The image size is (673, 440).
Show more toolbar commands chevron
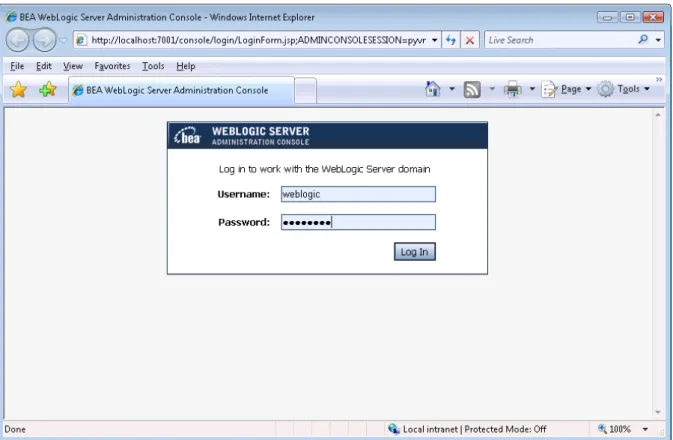pyautogui.click(x=659, y=79)
